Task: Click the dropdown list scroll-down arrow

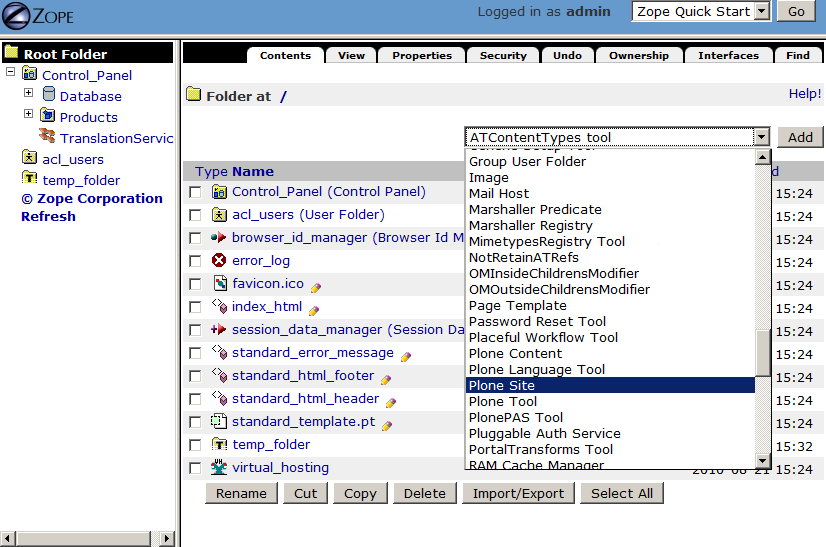Action: point(762,461)
